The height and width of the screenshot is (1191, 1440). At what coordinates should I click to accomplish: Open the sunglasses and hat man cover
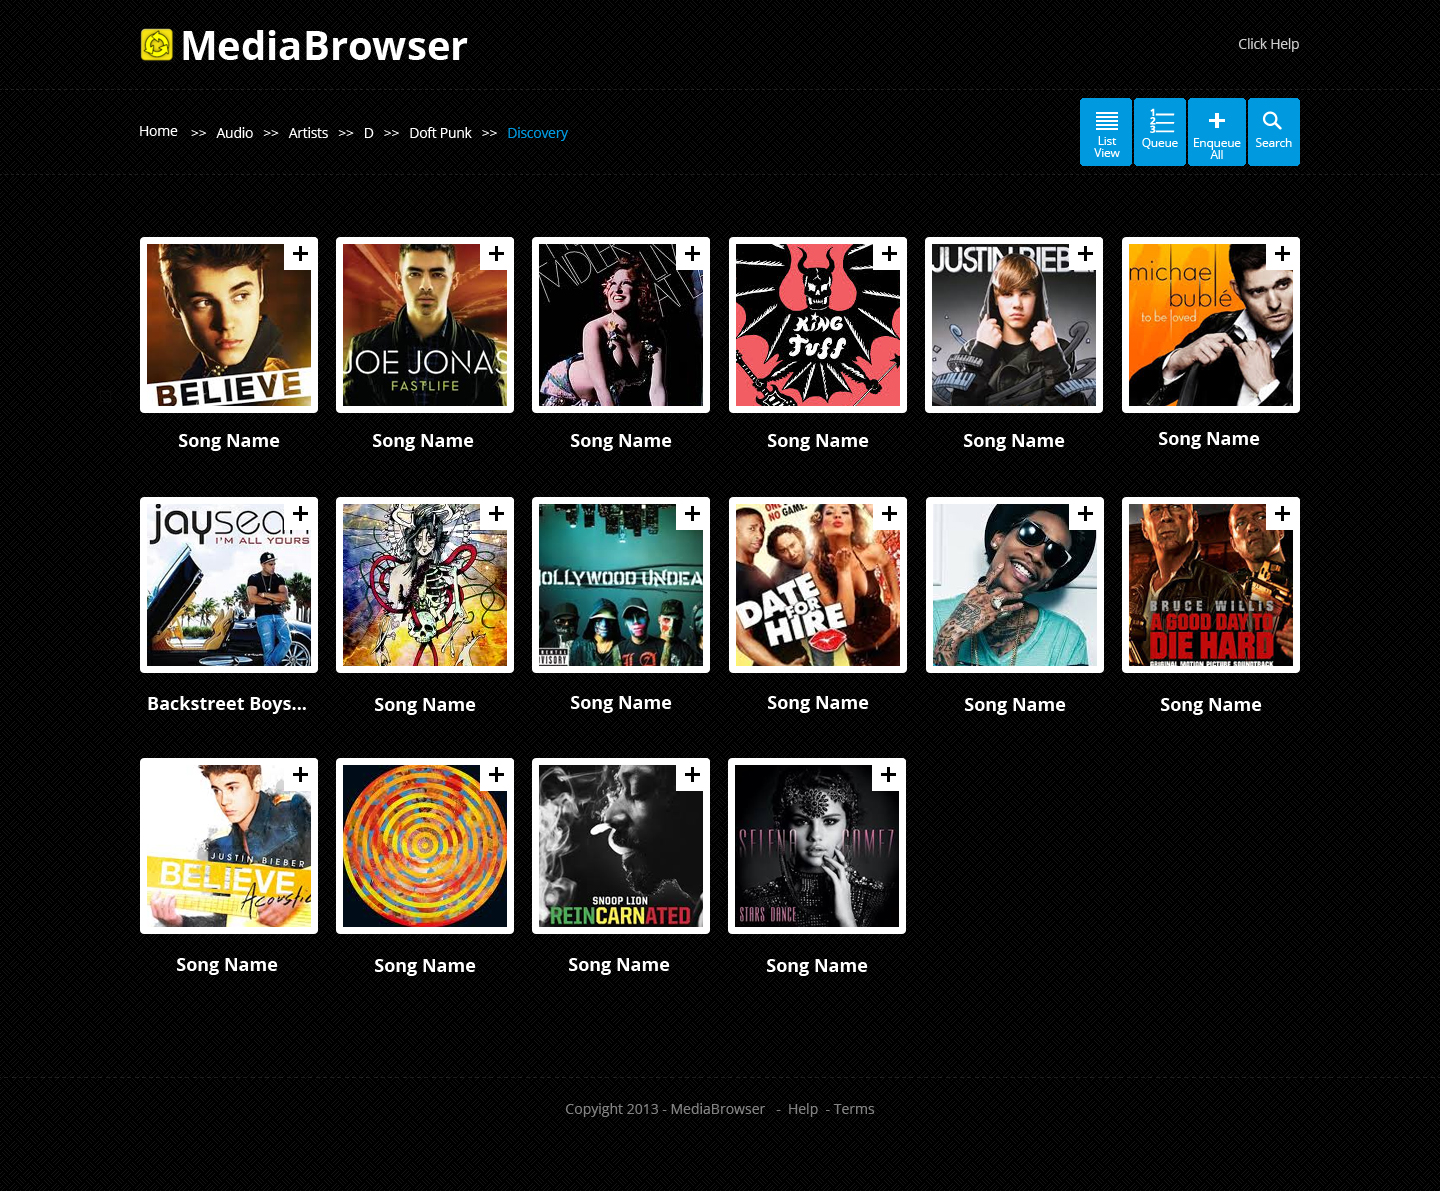(x=1015, y=585)
